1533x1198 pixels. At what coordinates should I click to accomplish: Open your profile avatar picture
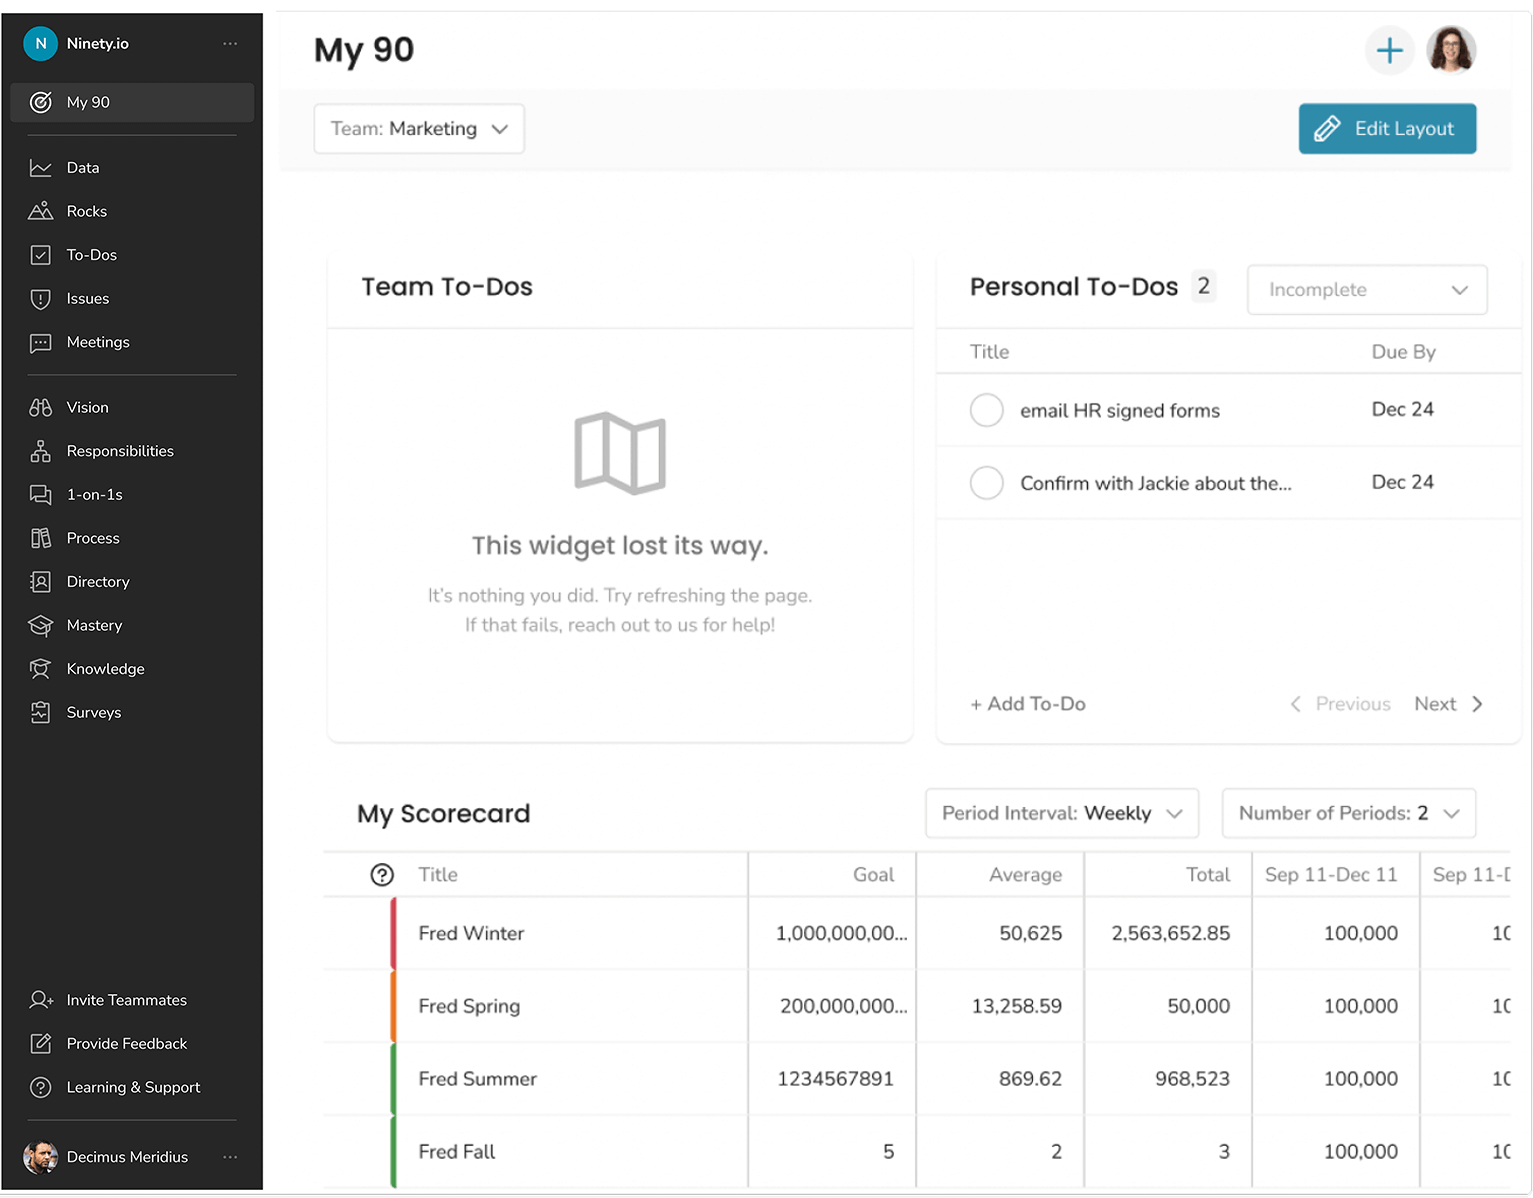[1451, 50]
